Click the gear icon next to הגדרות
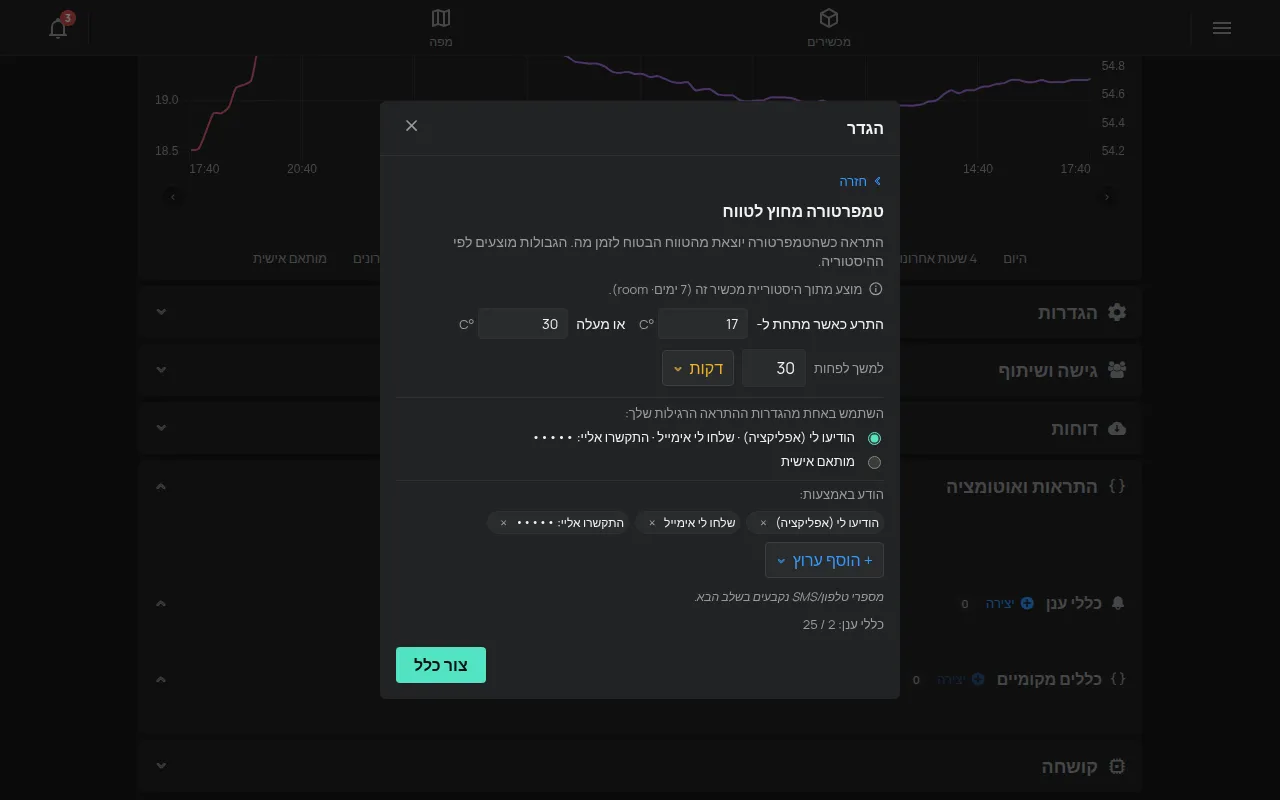The width and height of the screenshot is (1280, 800). point(1117,312)
